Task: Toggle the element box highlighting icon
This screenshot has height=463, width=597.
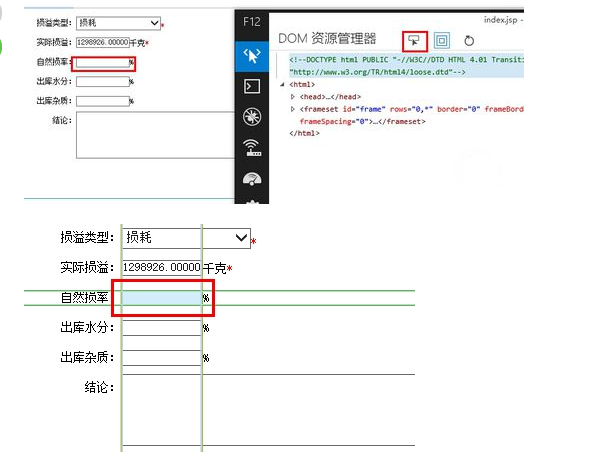Action: point(442,40)
